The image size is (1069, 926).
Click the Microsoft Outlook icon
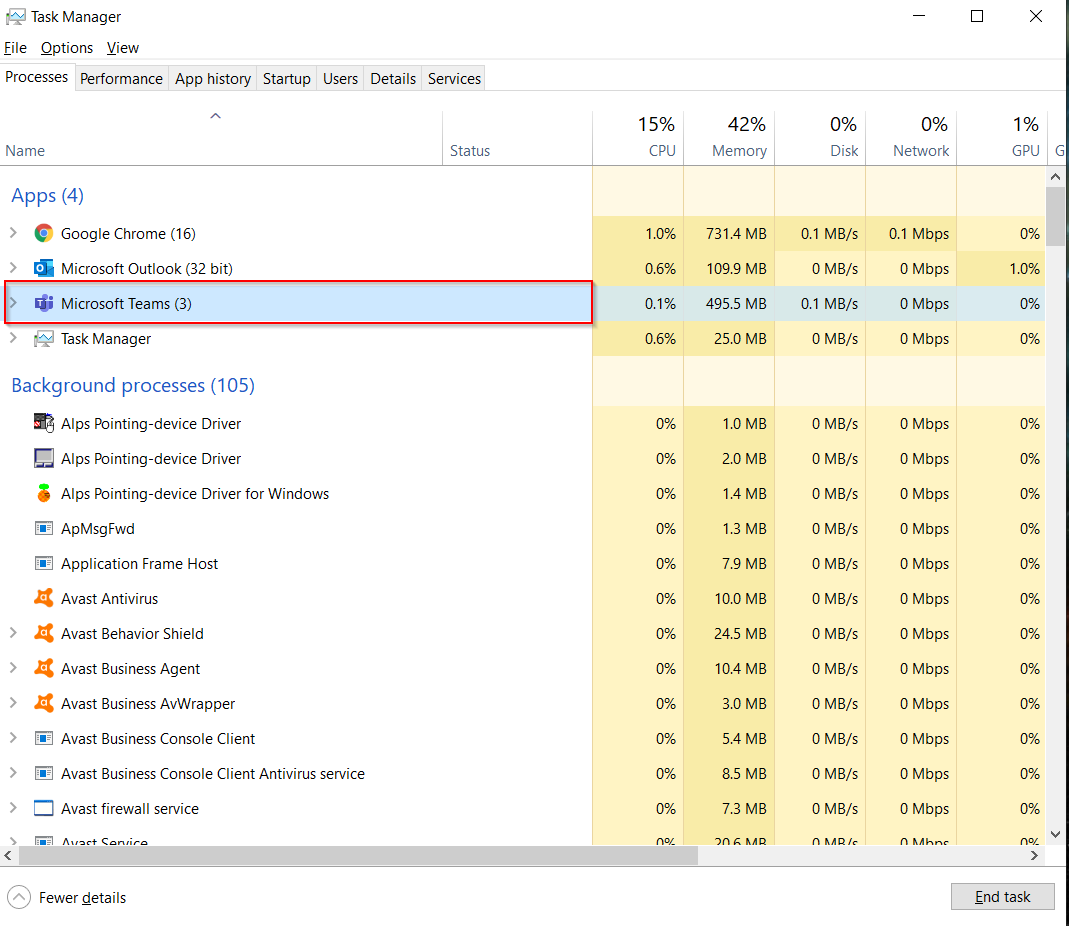pos(44,268)
